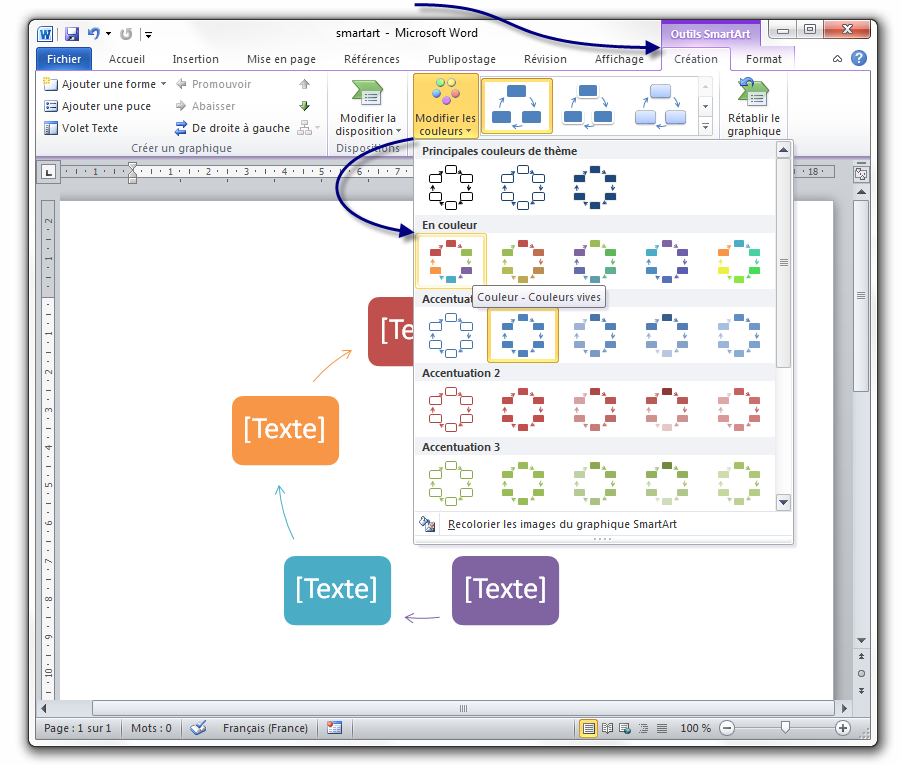
Task: Click Ajouter une puce icon
Action: 52,106
